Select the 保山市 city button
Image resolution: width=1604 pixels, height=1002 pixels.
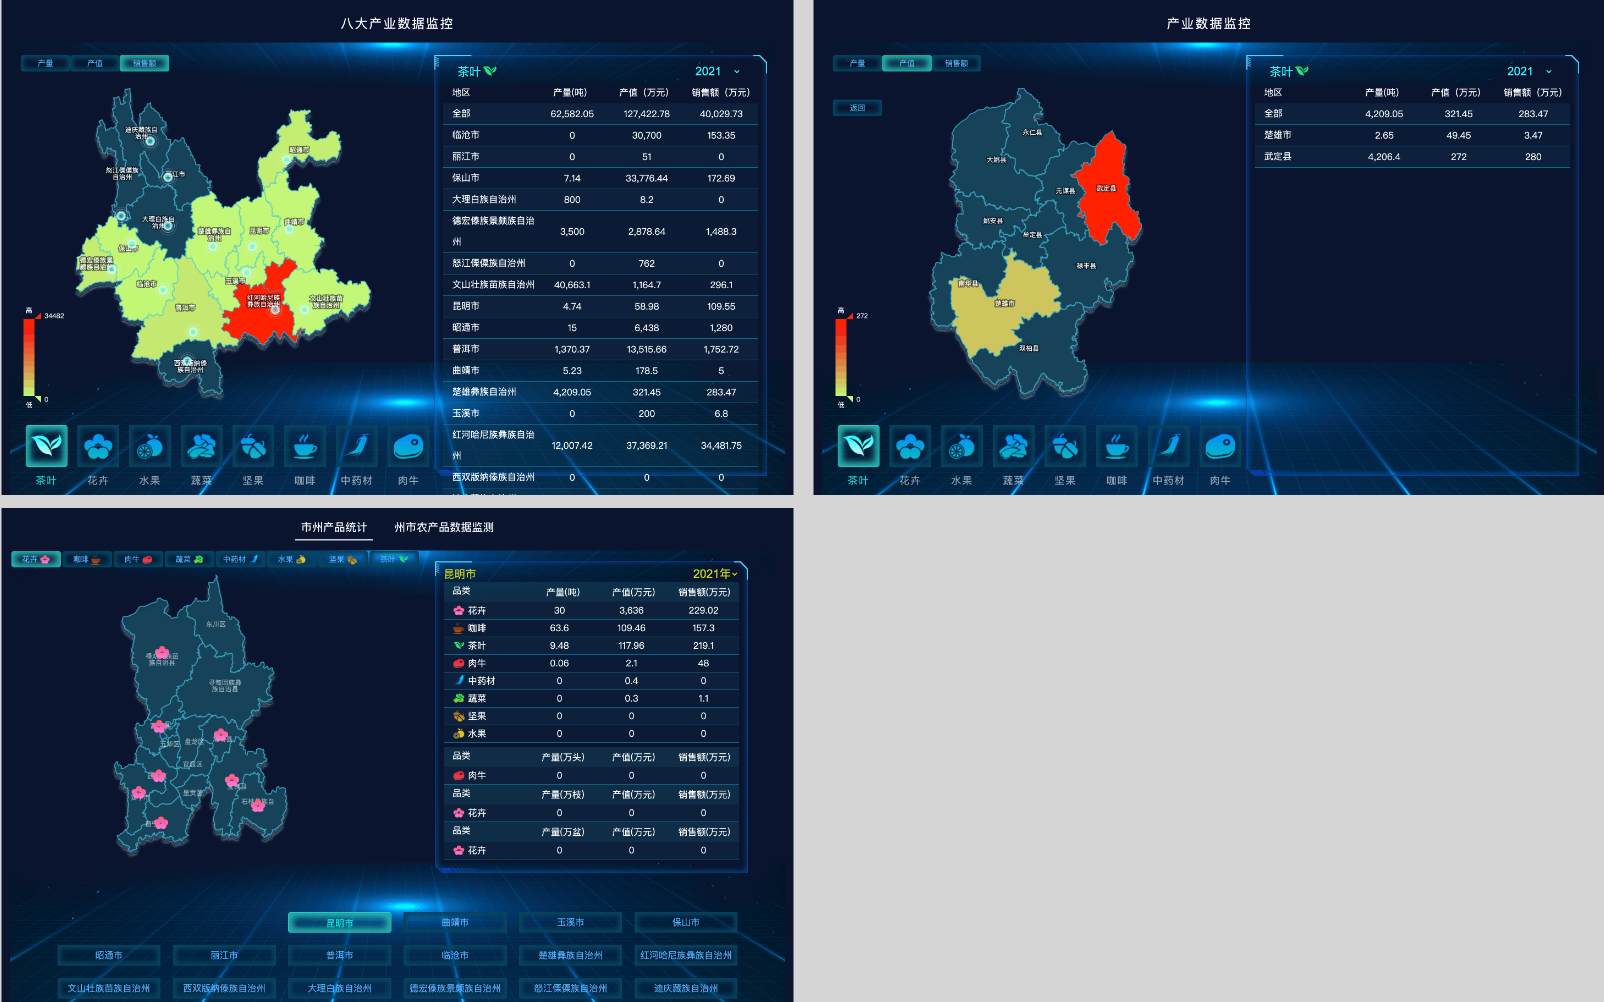(x=686, y=922)
